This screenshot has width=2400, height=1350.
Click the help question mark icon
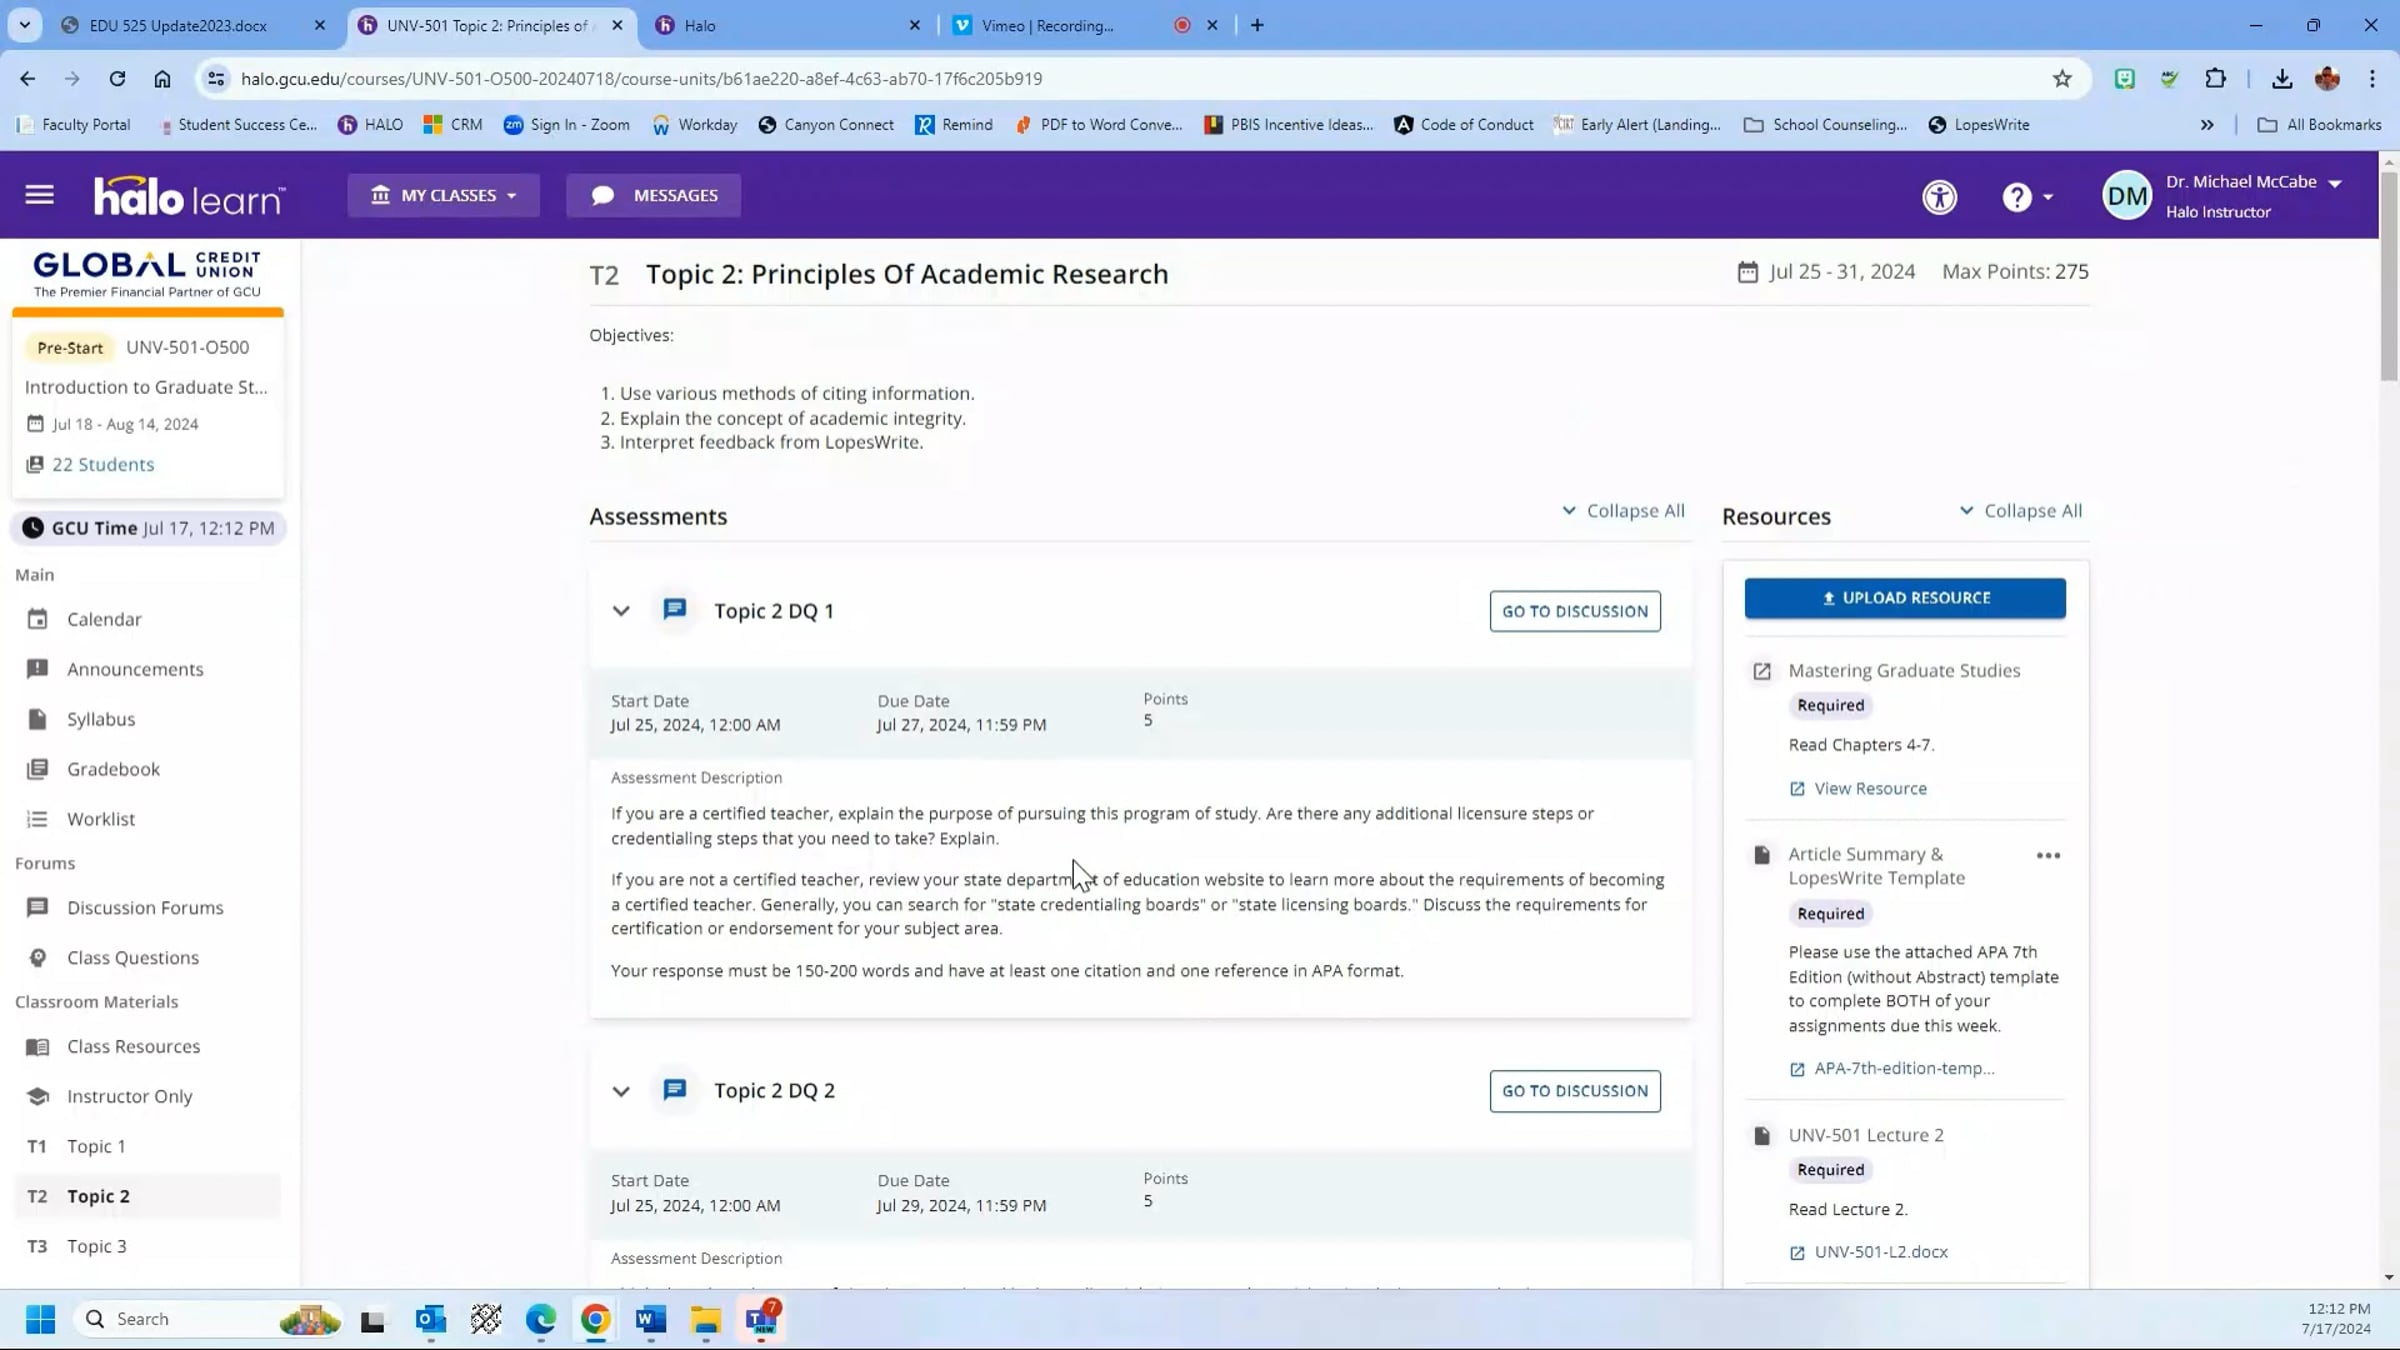[2017, 197]
